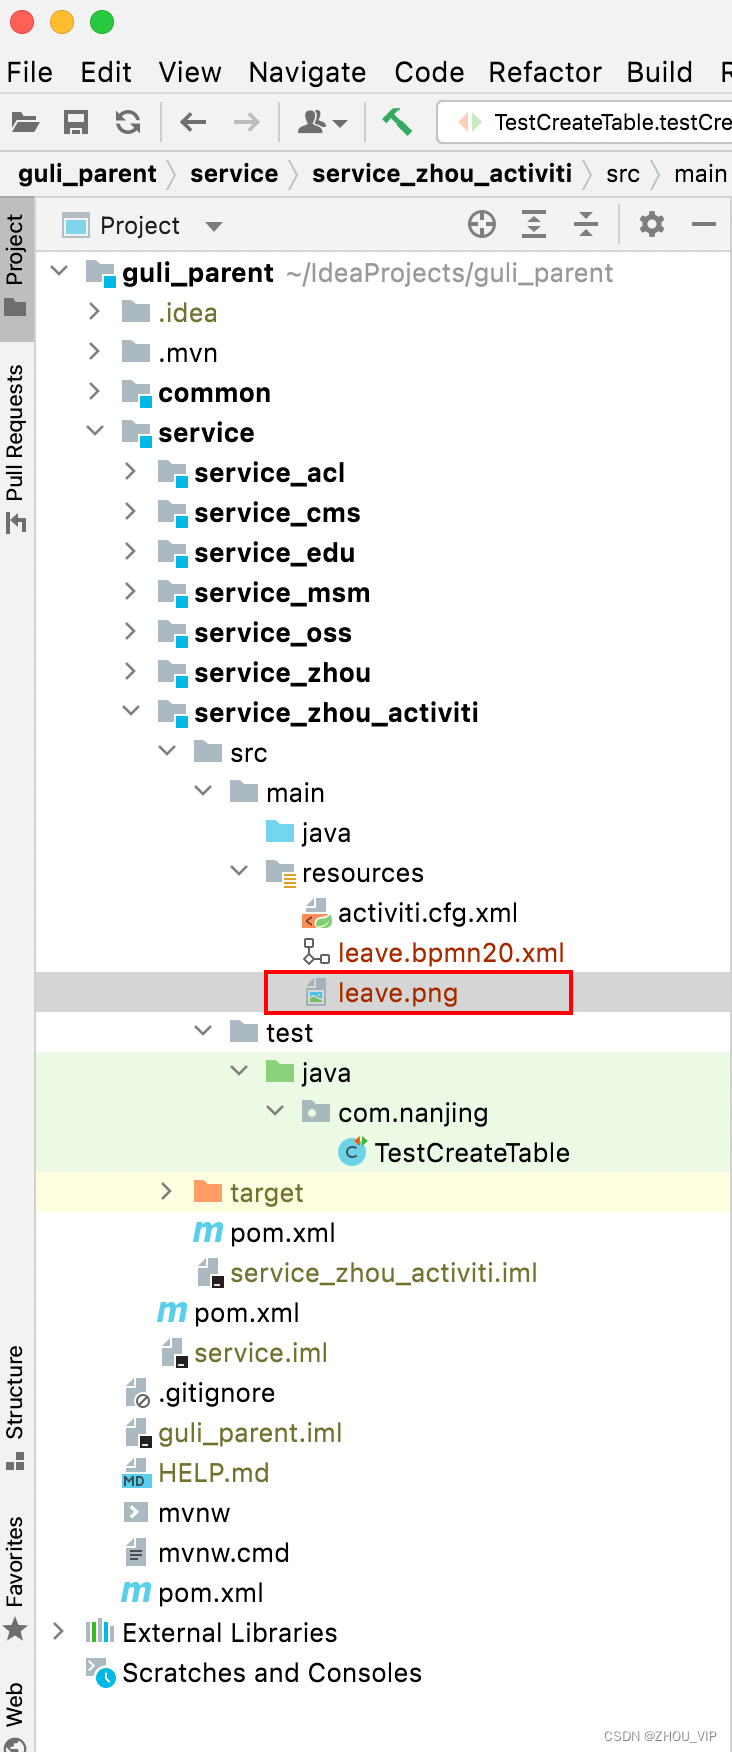Expand the target folder
The height and width of the screenshot is (1752, 732).
pyautogui.click(x=167, y=1191)
